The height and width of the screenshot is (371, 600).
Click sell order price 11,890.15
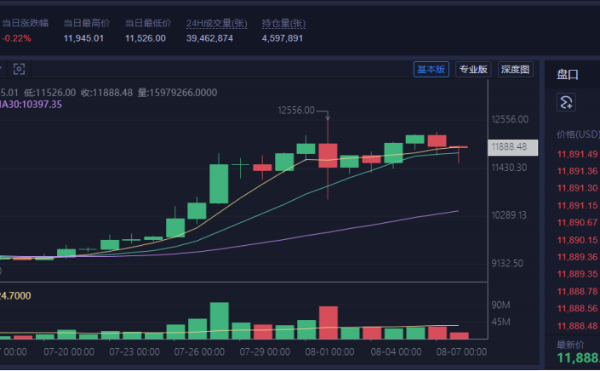[577, 240]
